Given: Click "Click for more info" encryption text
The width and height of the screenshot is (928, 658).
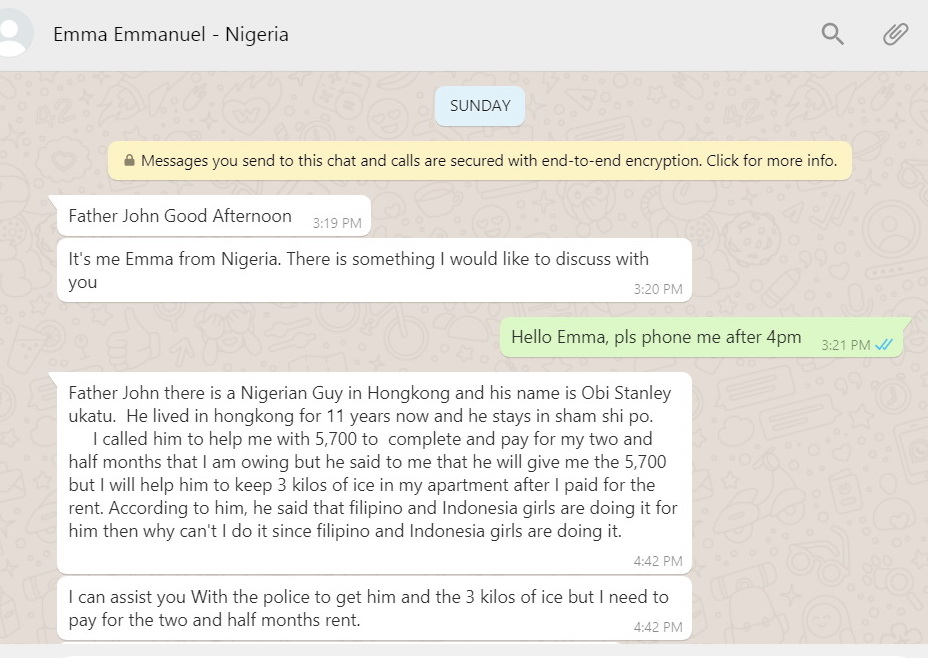Looking at the screenshot, I should [x=772, y=160].
